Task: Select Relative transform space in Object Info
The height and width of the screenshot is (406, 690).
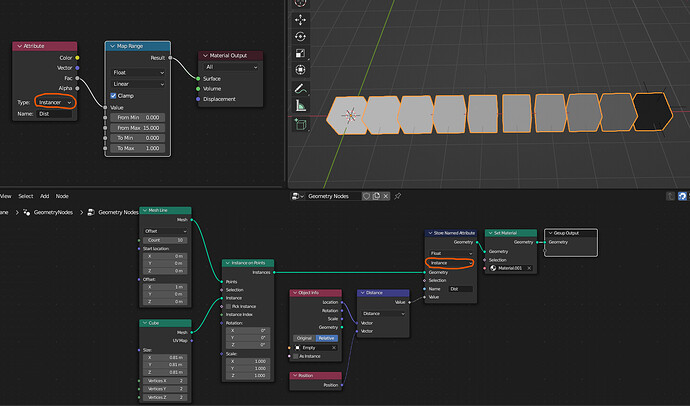Action: (327, 338)
